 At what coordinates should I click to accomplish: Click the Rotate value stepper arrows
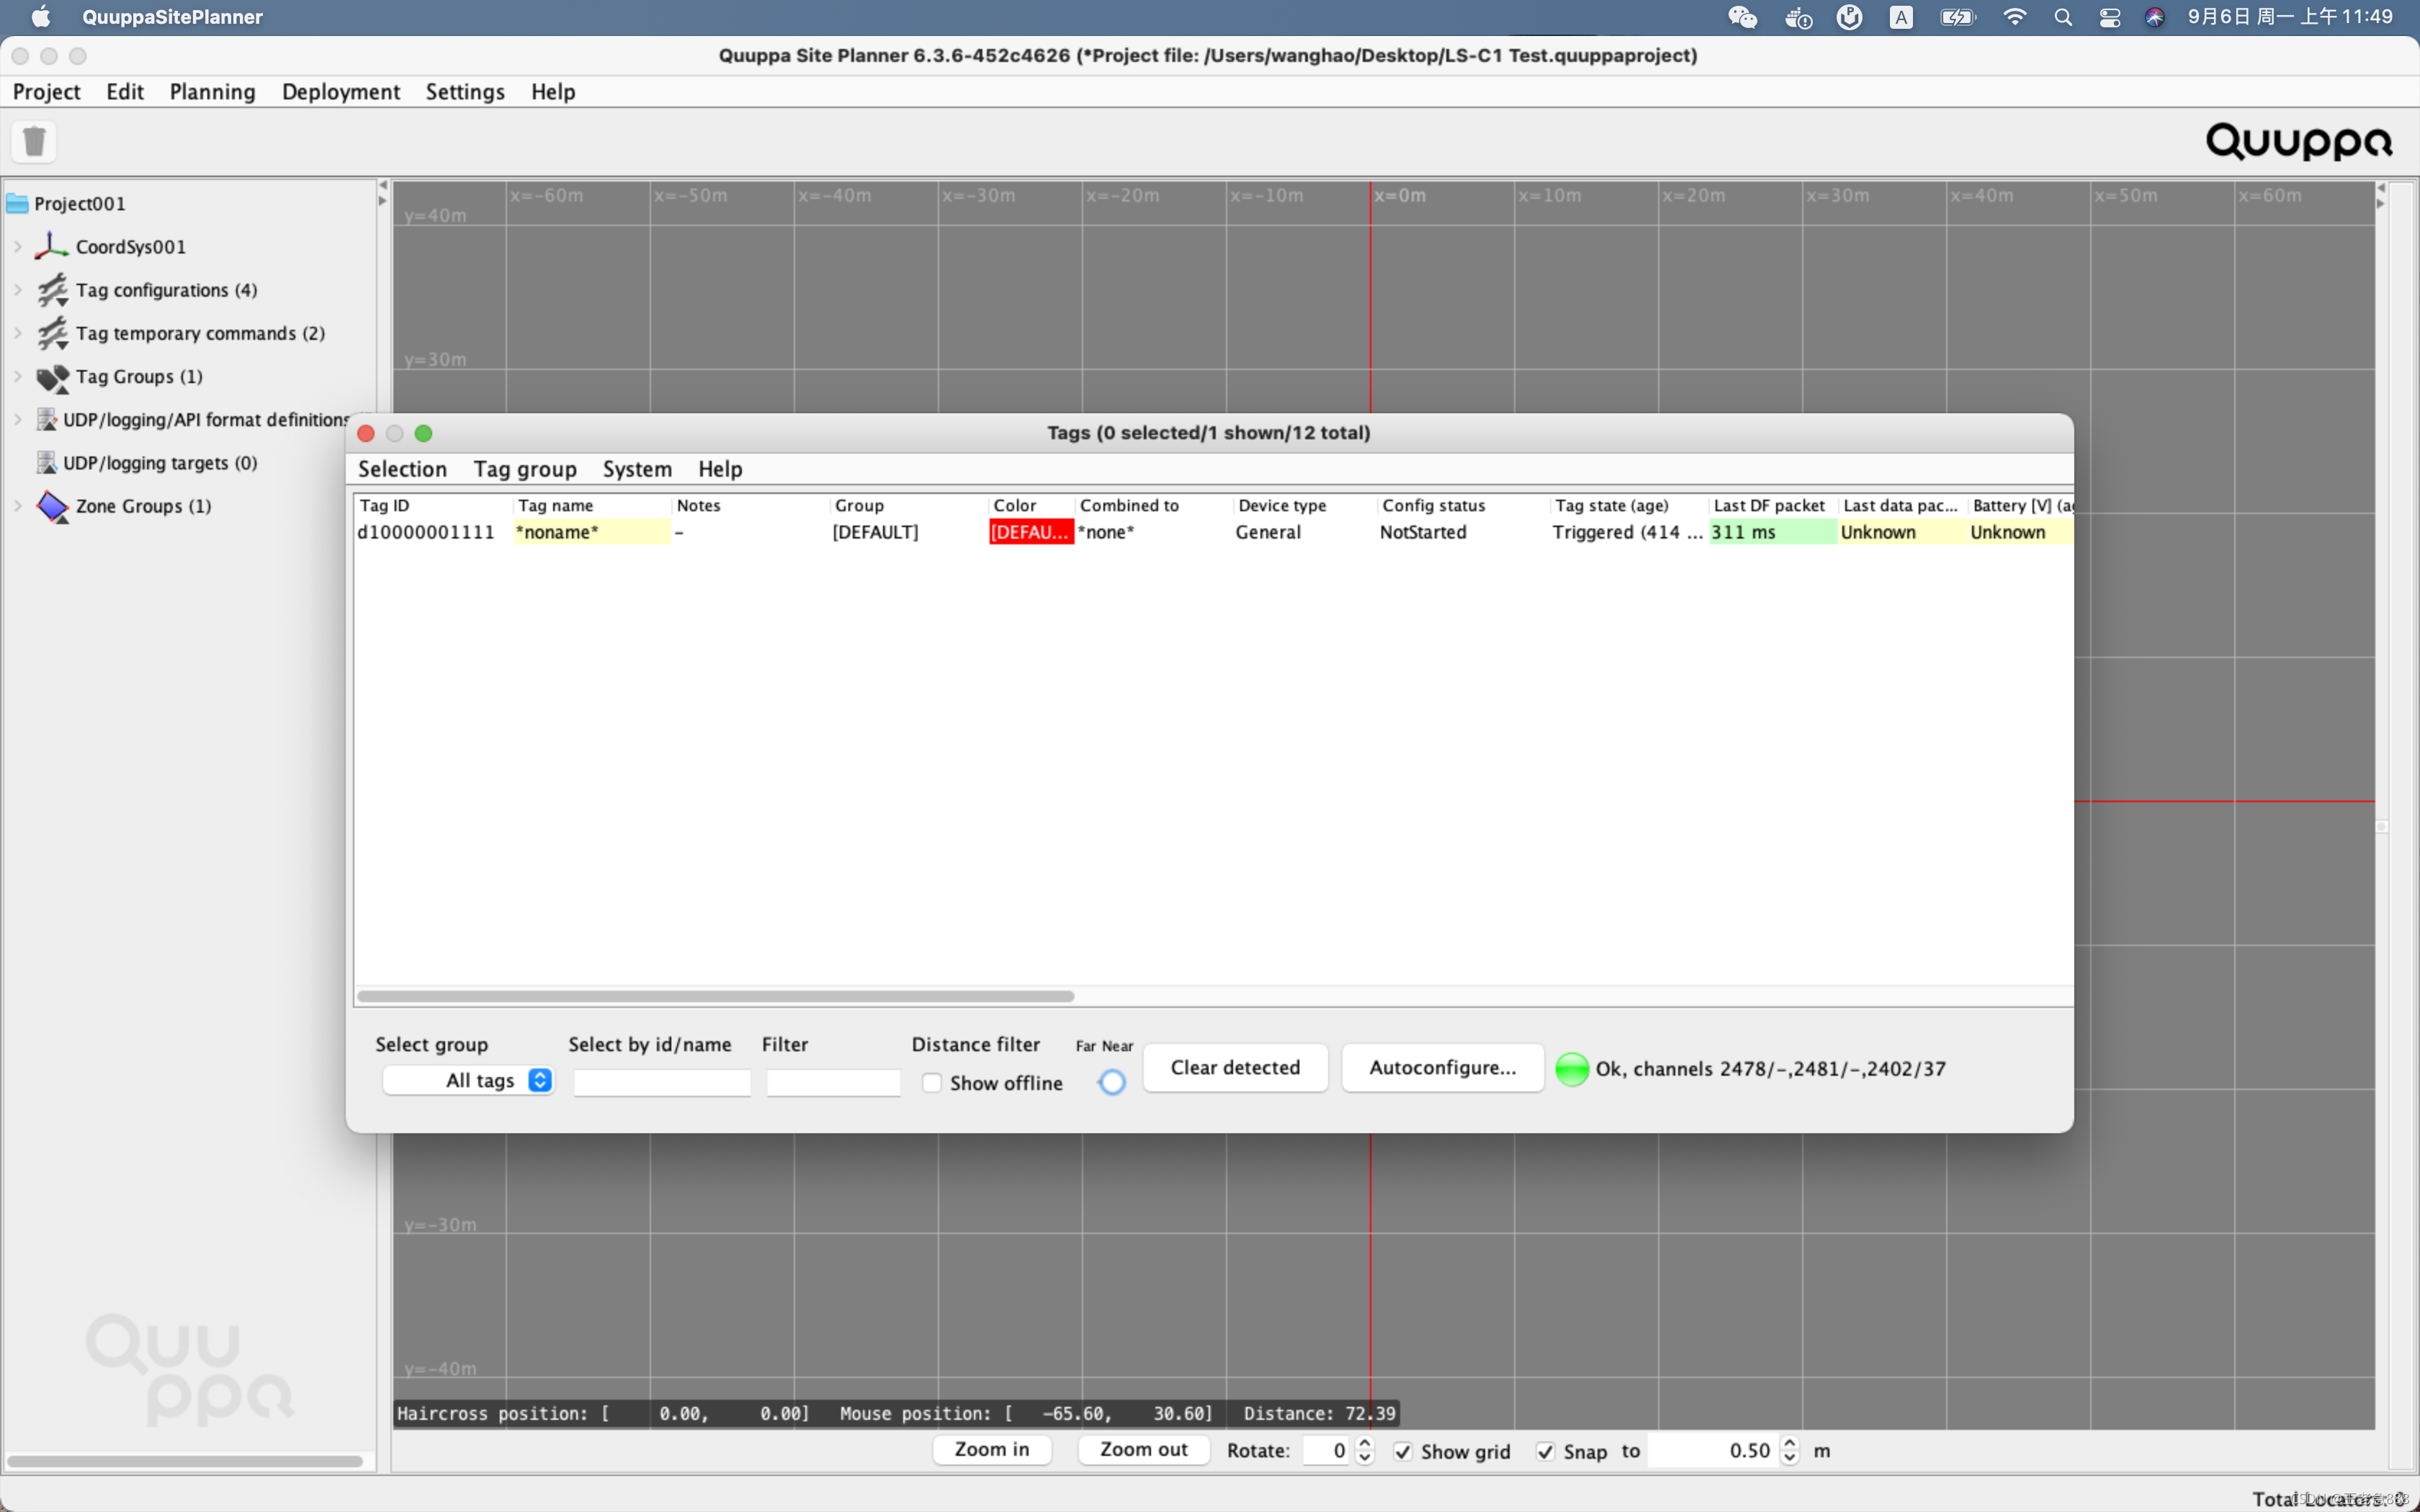pyautogui.click(x=1364, y=1451)
